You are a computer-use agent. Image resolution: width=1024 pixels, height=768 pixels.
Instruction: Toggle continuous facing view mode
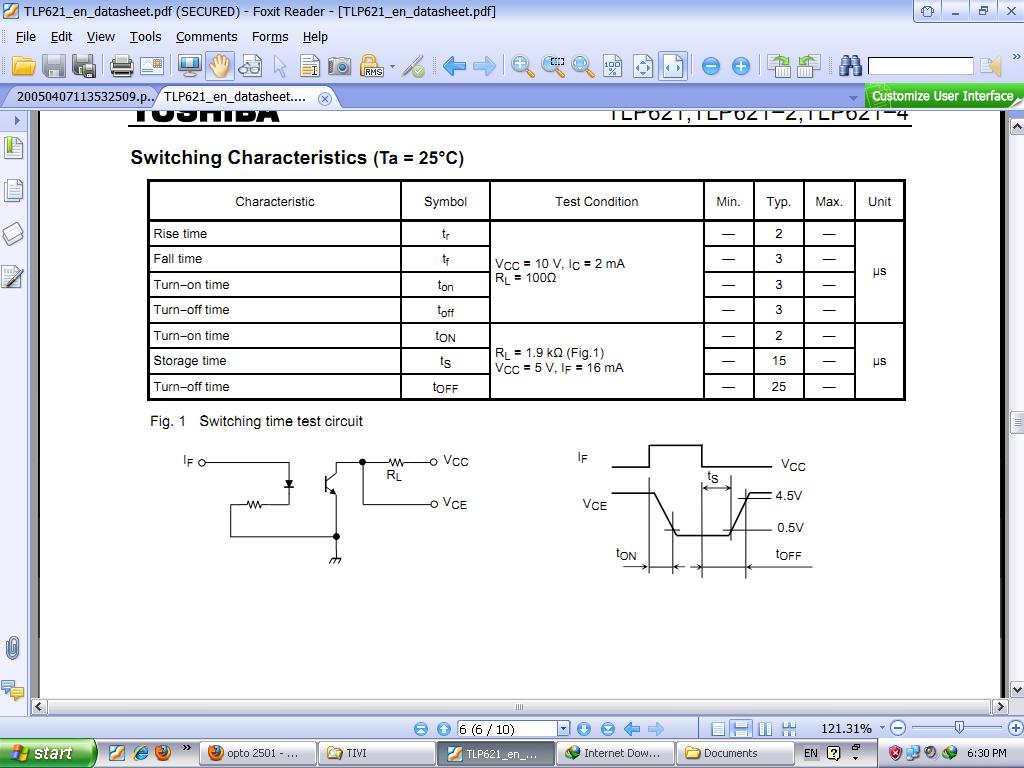(789, 729)
